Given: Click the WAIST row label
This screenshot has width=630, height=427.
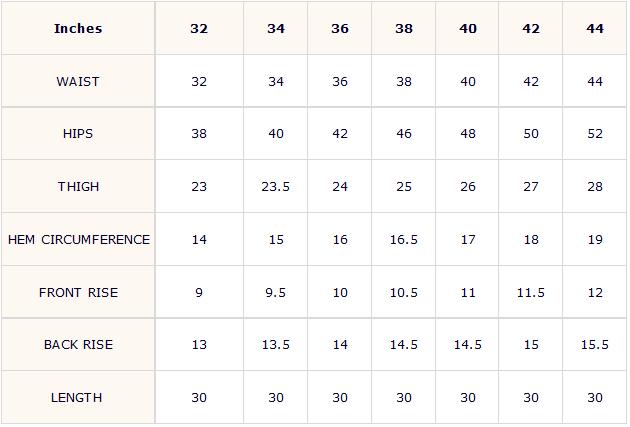Looking at the screenshot, I should tap(78, 82).
